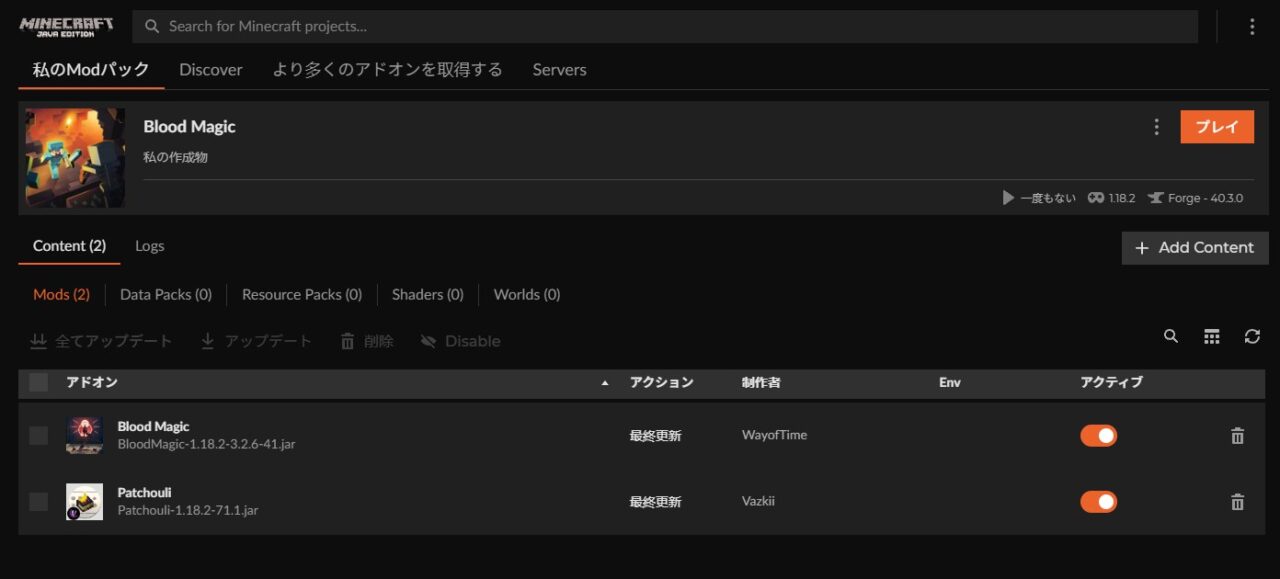This screenshot has width=1280, height=579.
Task: Go to the Servers tab
Action: [x=559, y=70]
